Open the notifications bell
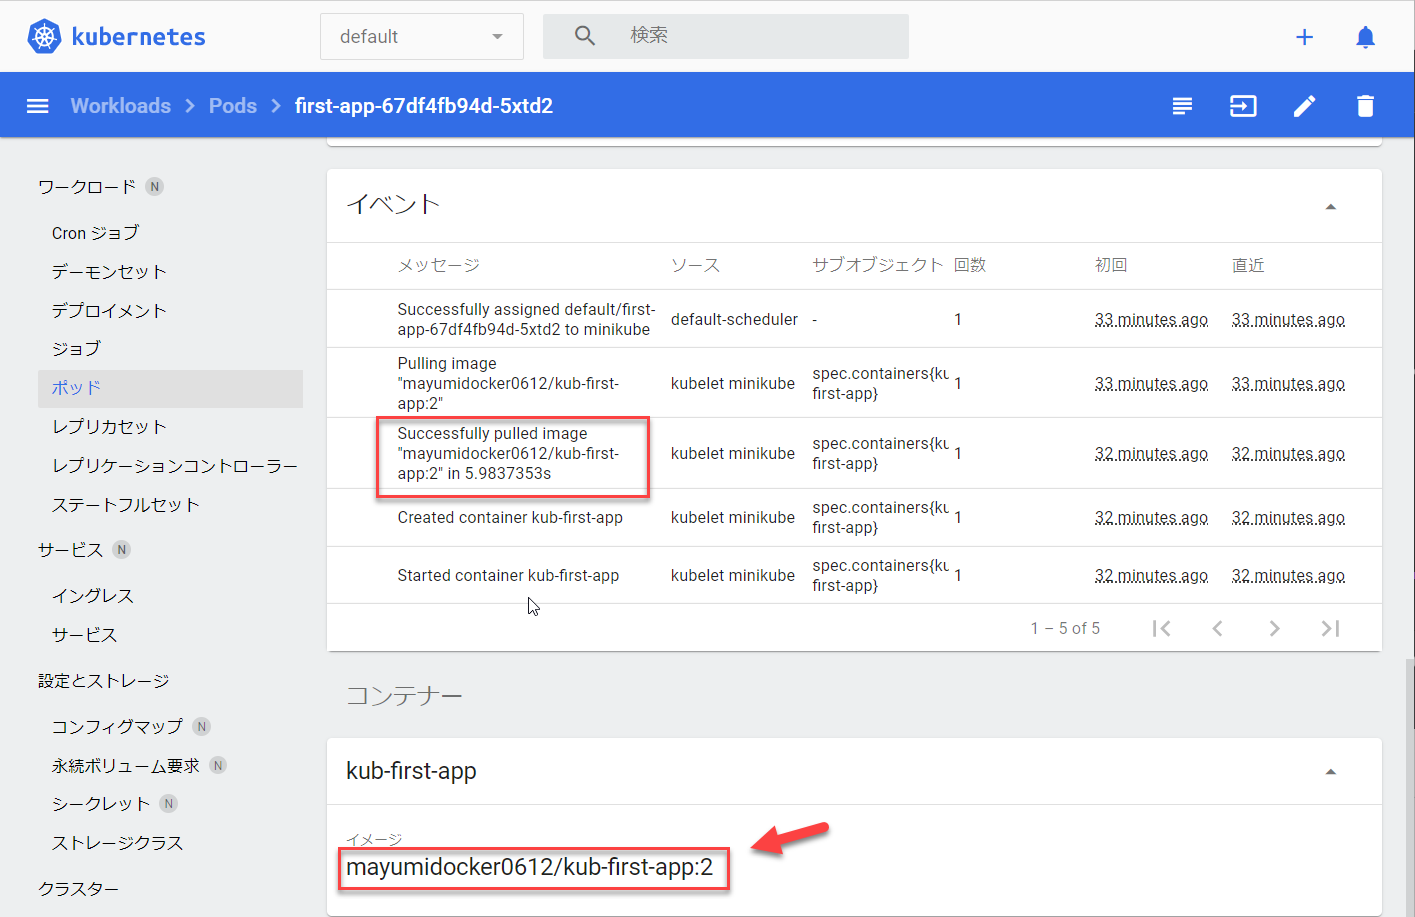 (x=1365, y=37)
